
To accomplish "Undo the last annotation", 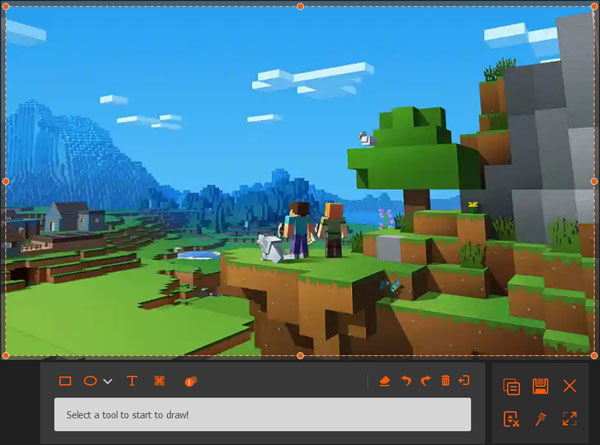I will (x=406, y=381).
